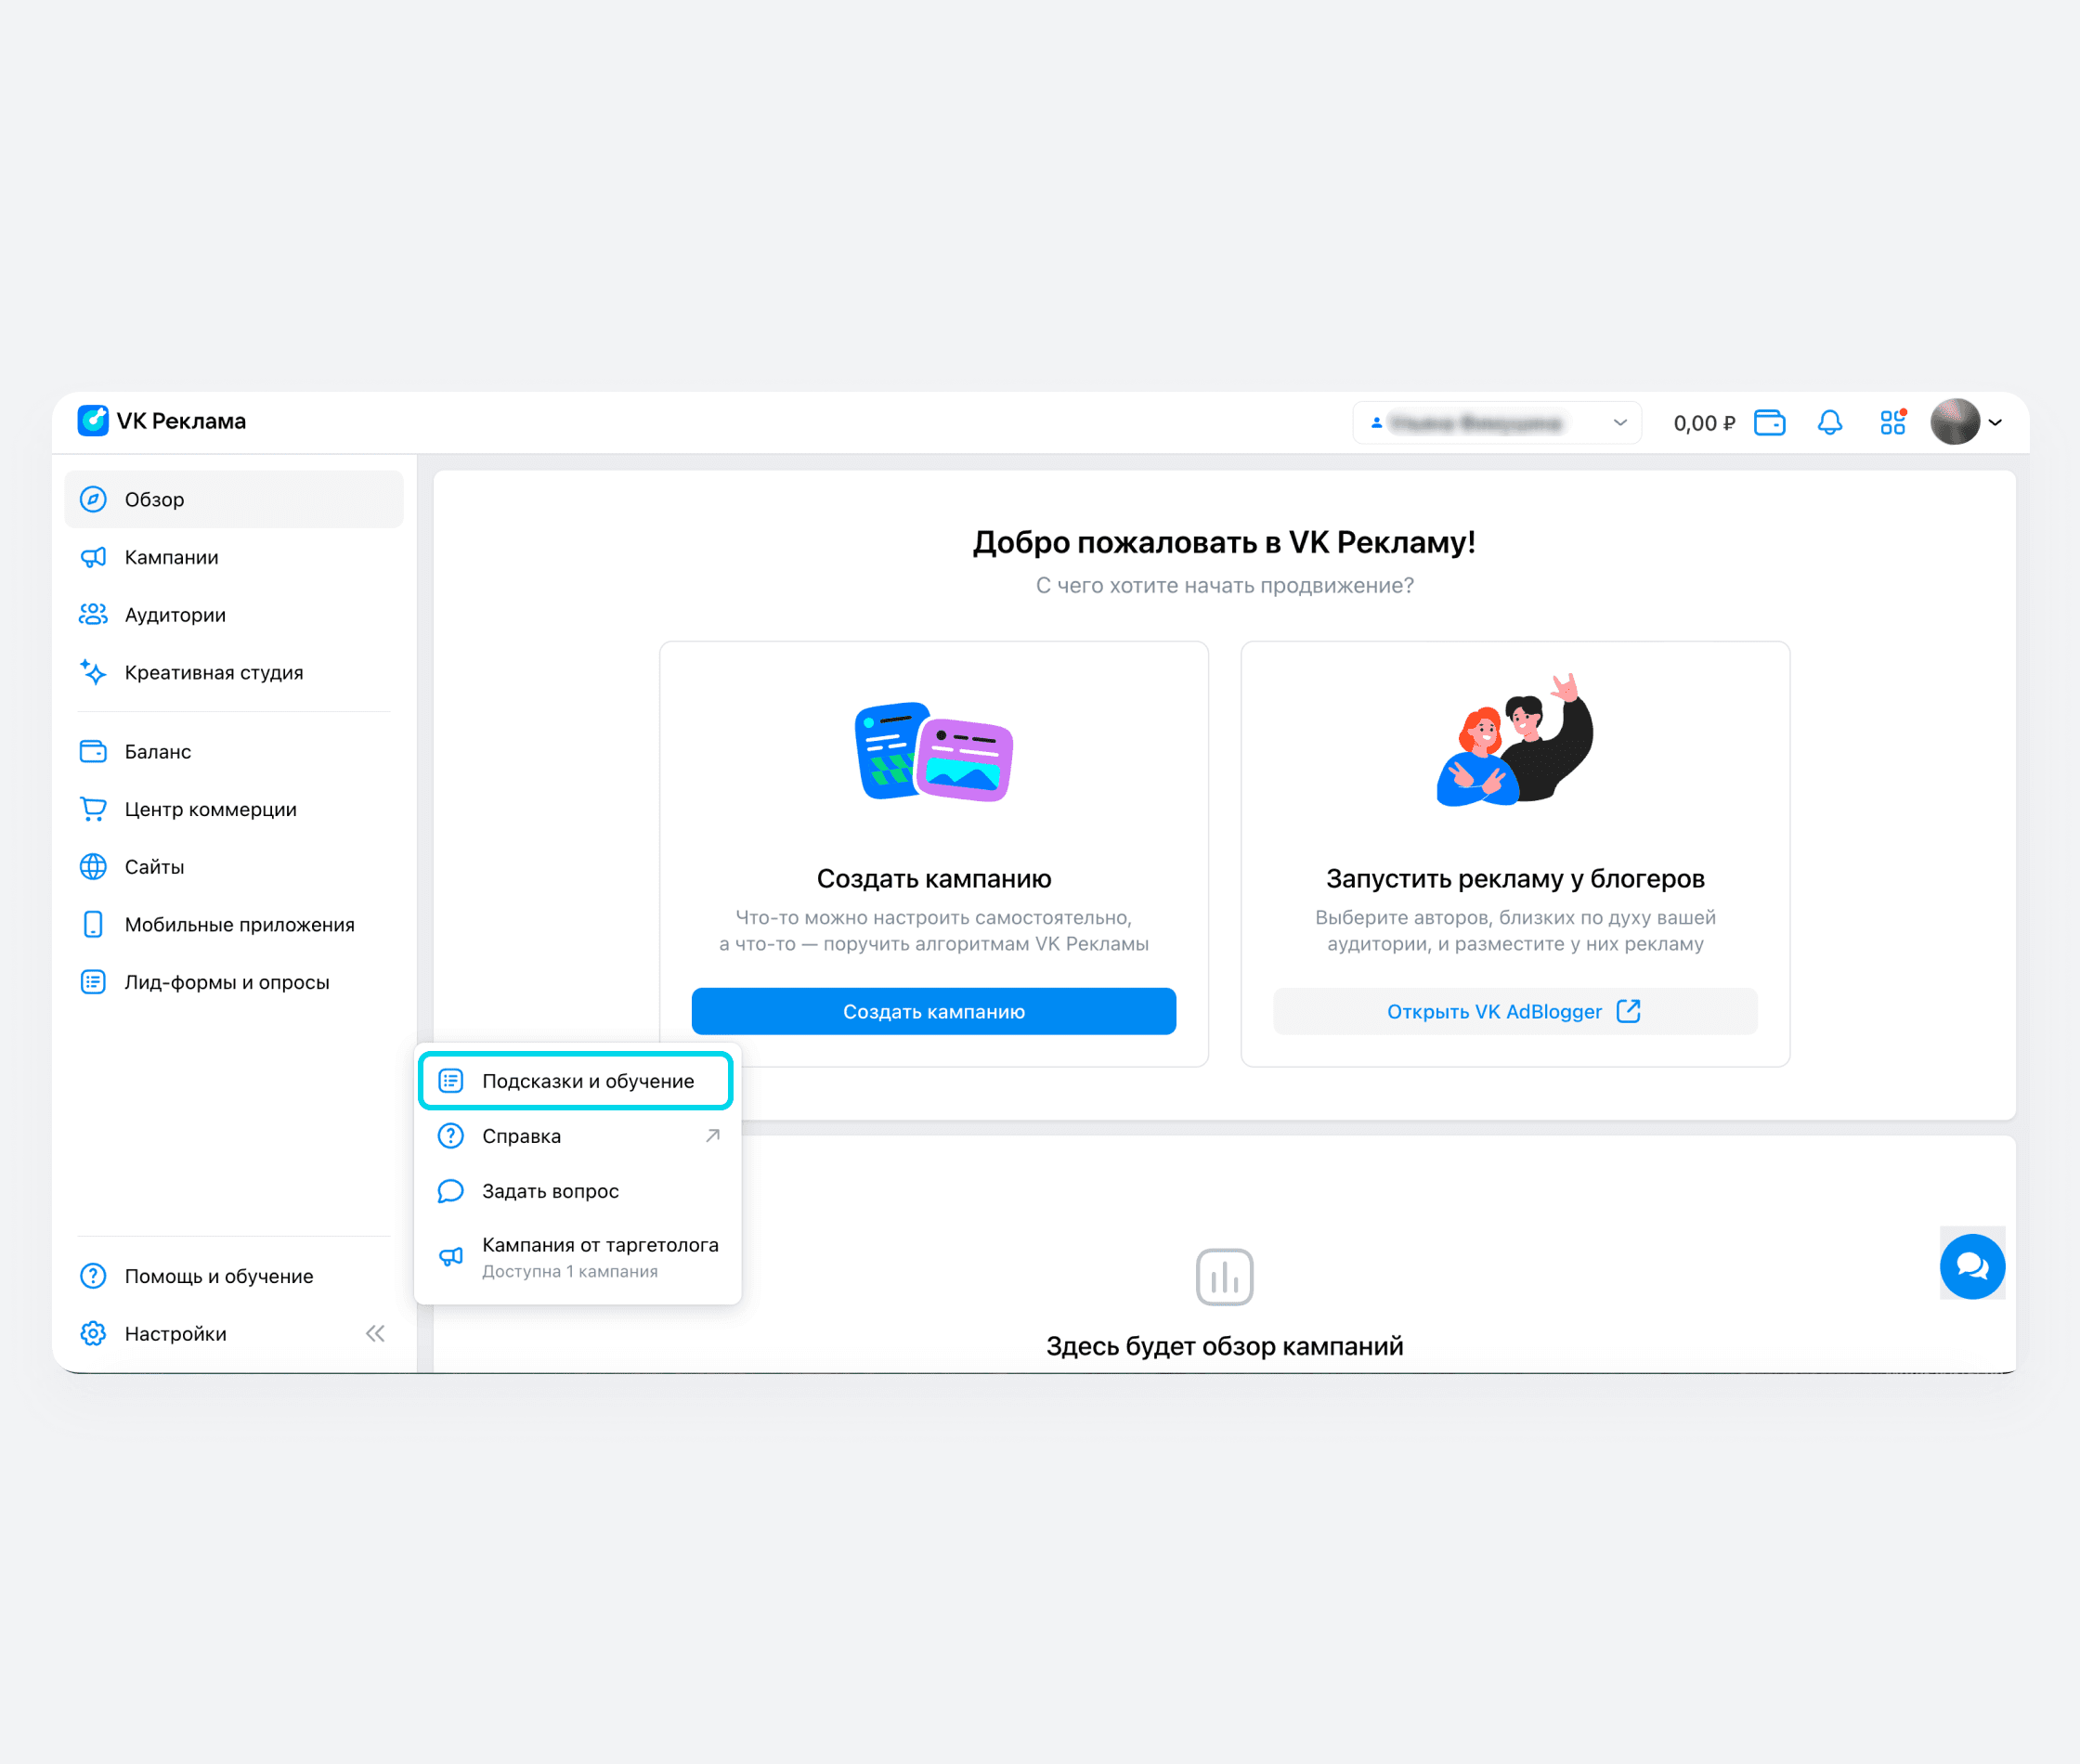Select Задать вопрос in popup menu

[578, 1191]
